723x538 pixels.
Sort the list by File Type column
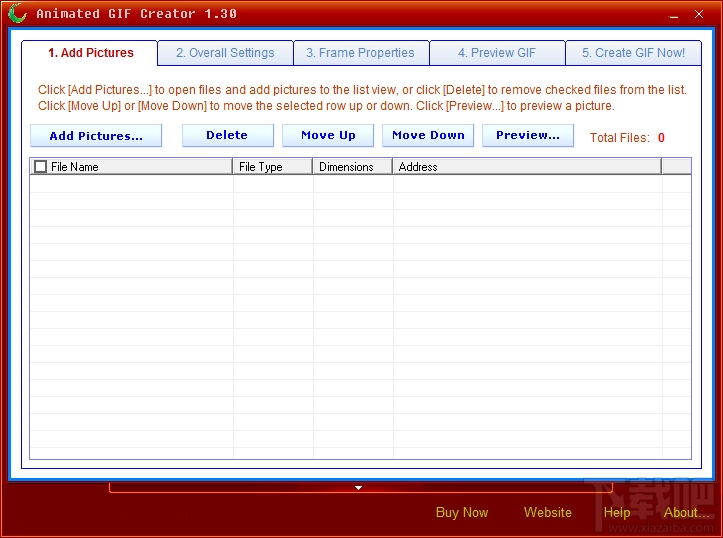click(273, 166)
